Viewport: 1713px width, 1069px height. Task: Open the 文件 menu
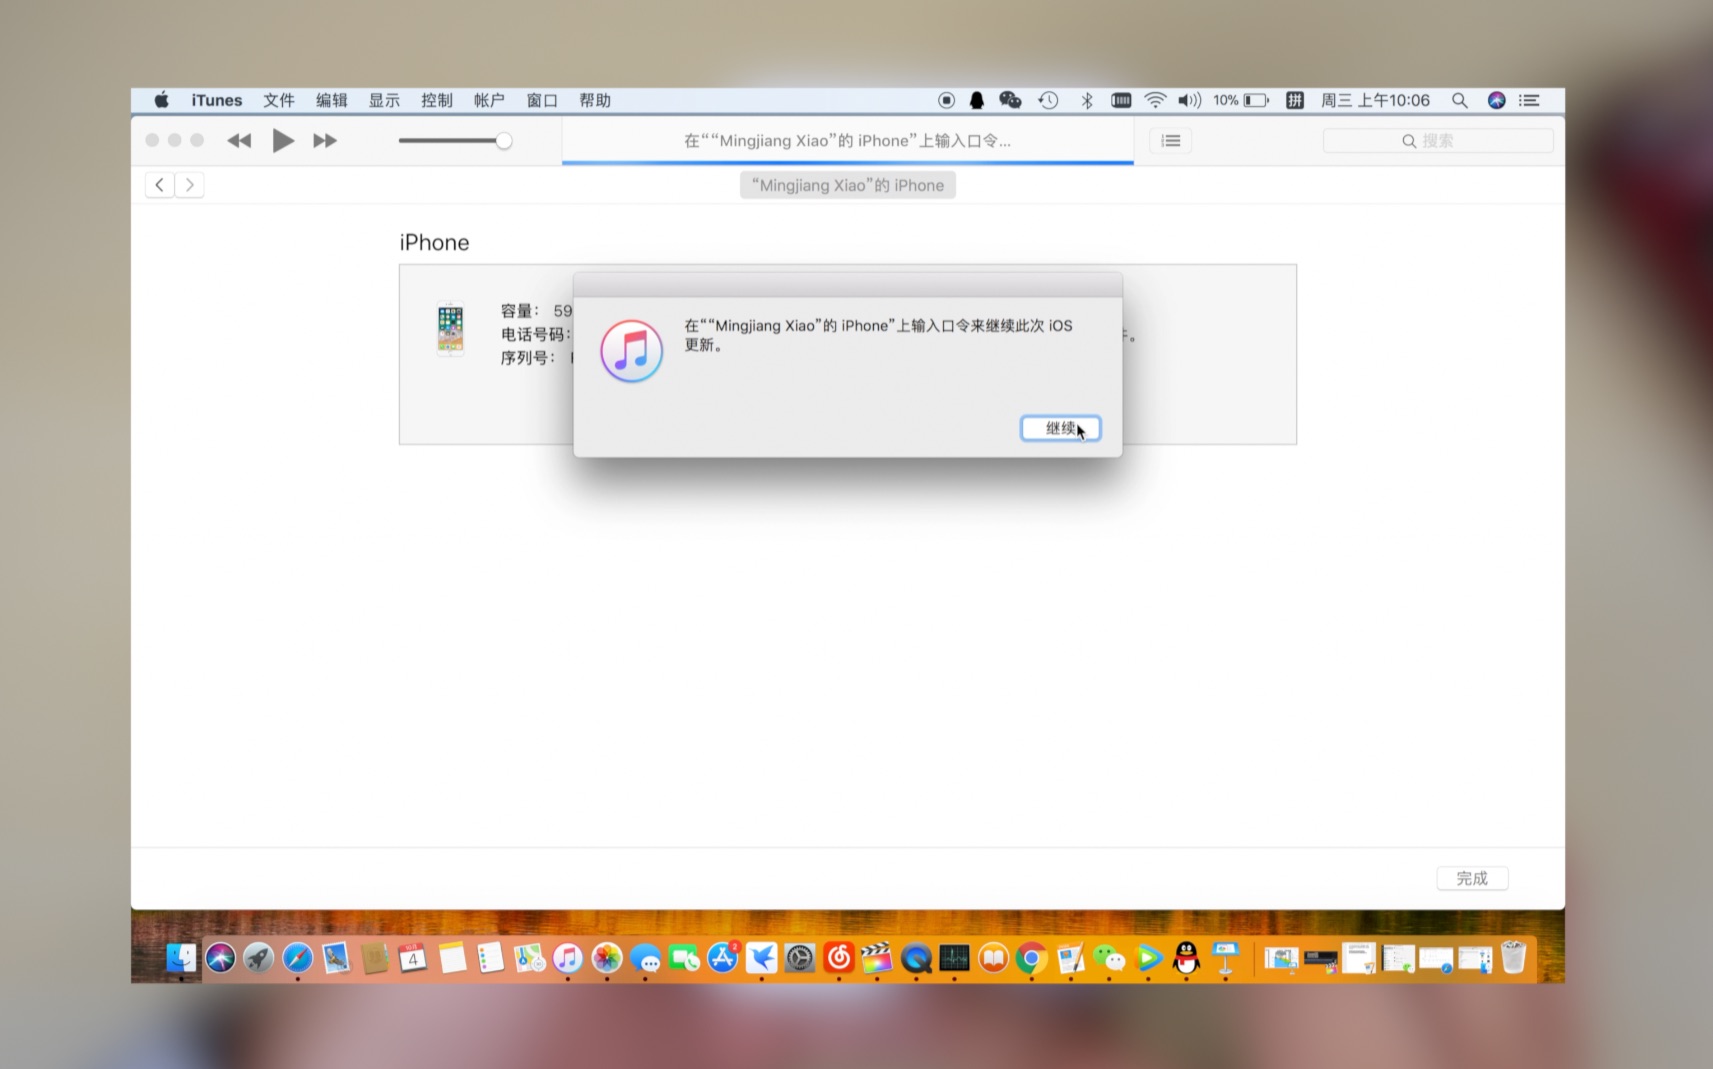point(279,100)
